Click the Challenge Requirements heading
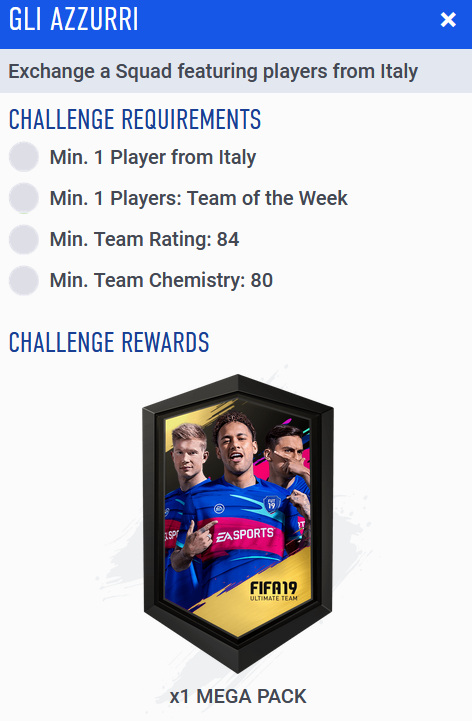 tap(135, 120)
